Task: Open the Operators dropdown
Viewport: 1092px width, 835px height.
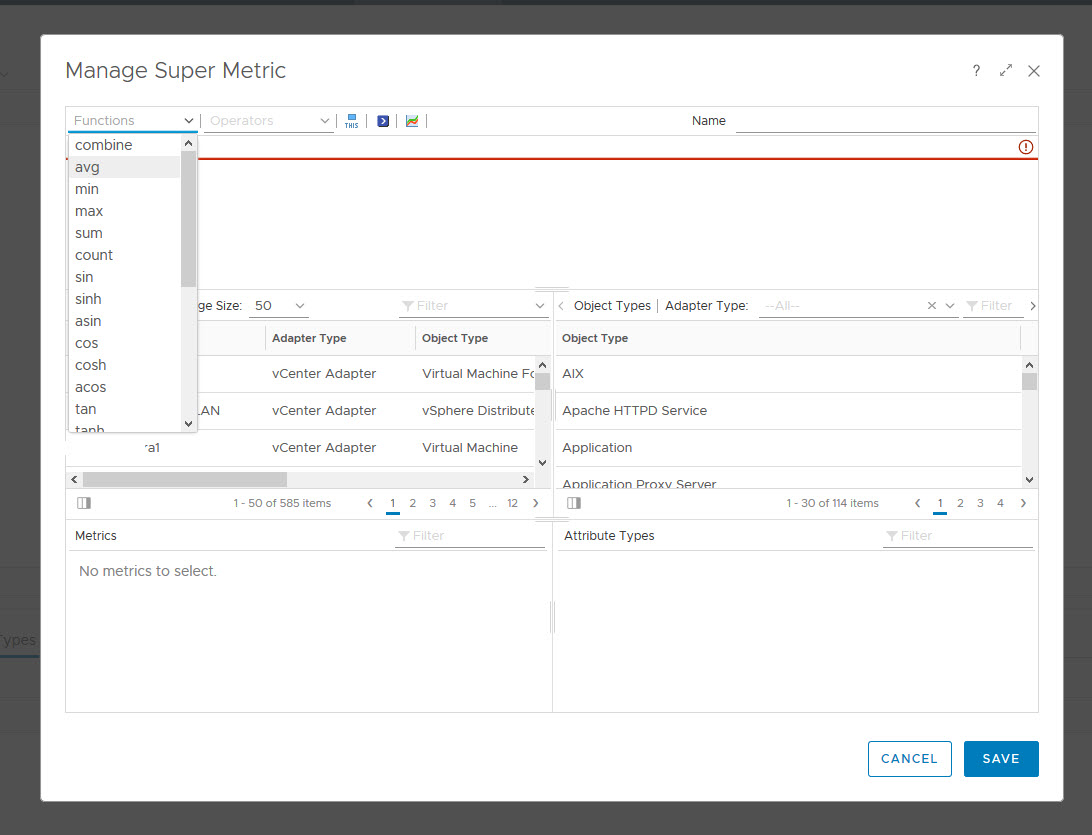Action: (269, 121)
